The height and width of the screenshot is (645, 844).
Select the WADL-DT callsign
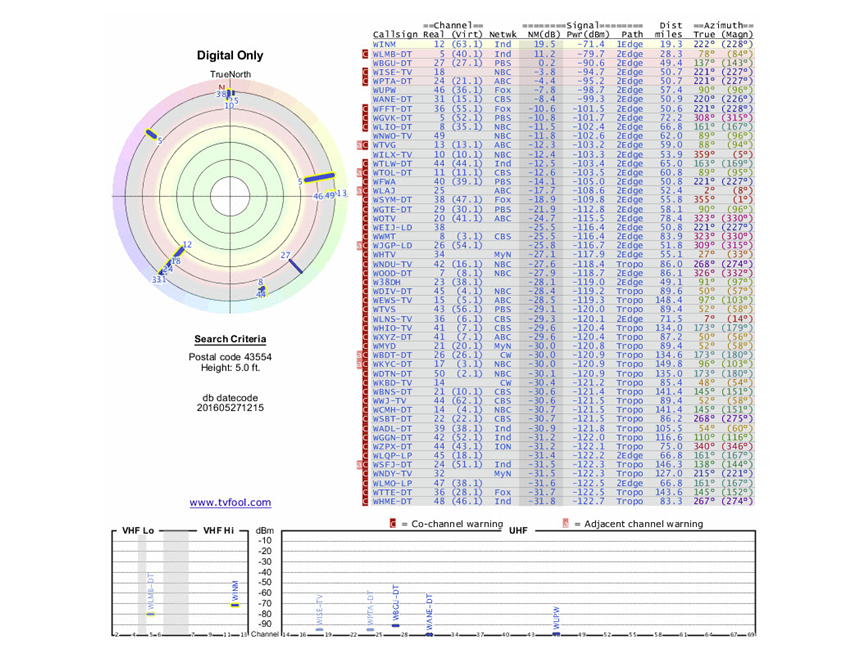click(392, 429)
